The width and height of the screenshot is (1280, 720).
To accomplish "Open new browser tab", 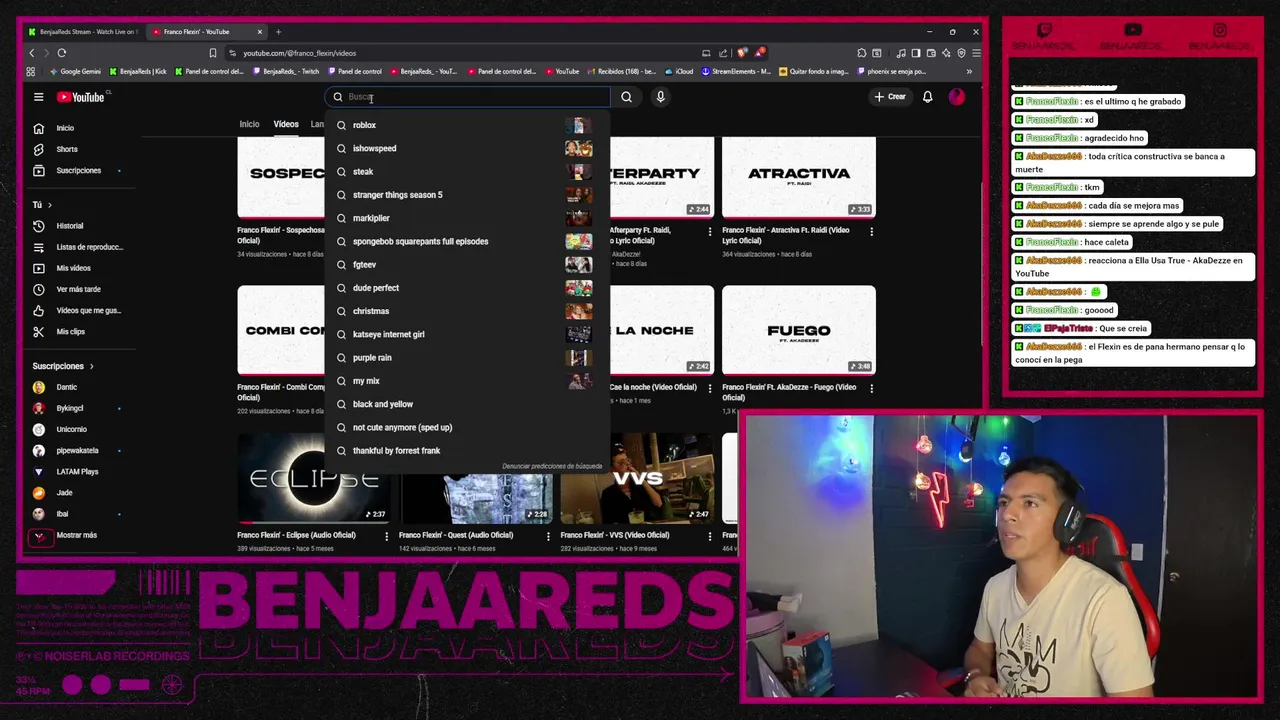I will (278, 32).
